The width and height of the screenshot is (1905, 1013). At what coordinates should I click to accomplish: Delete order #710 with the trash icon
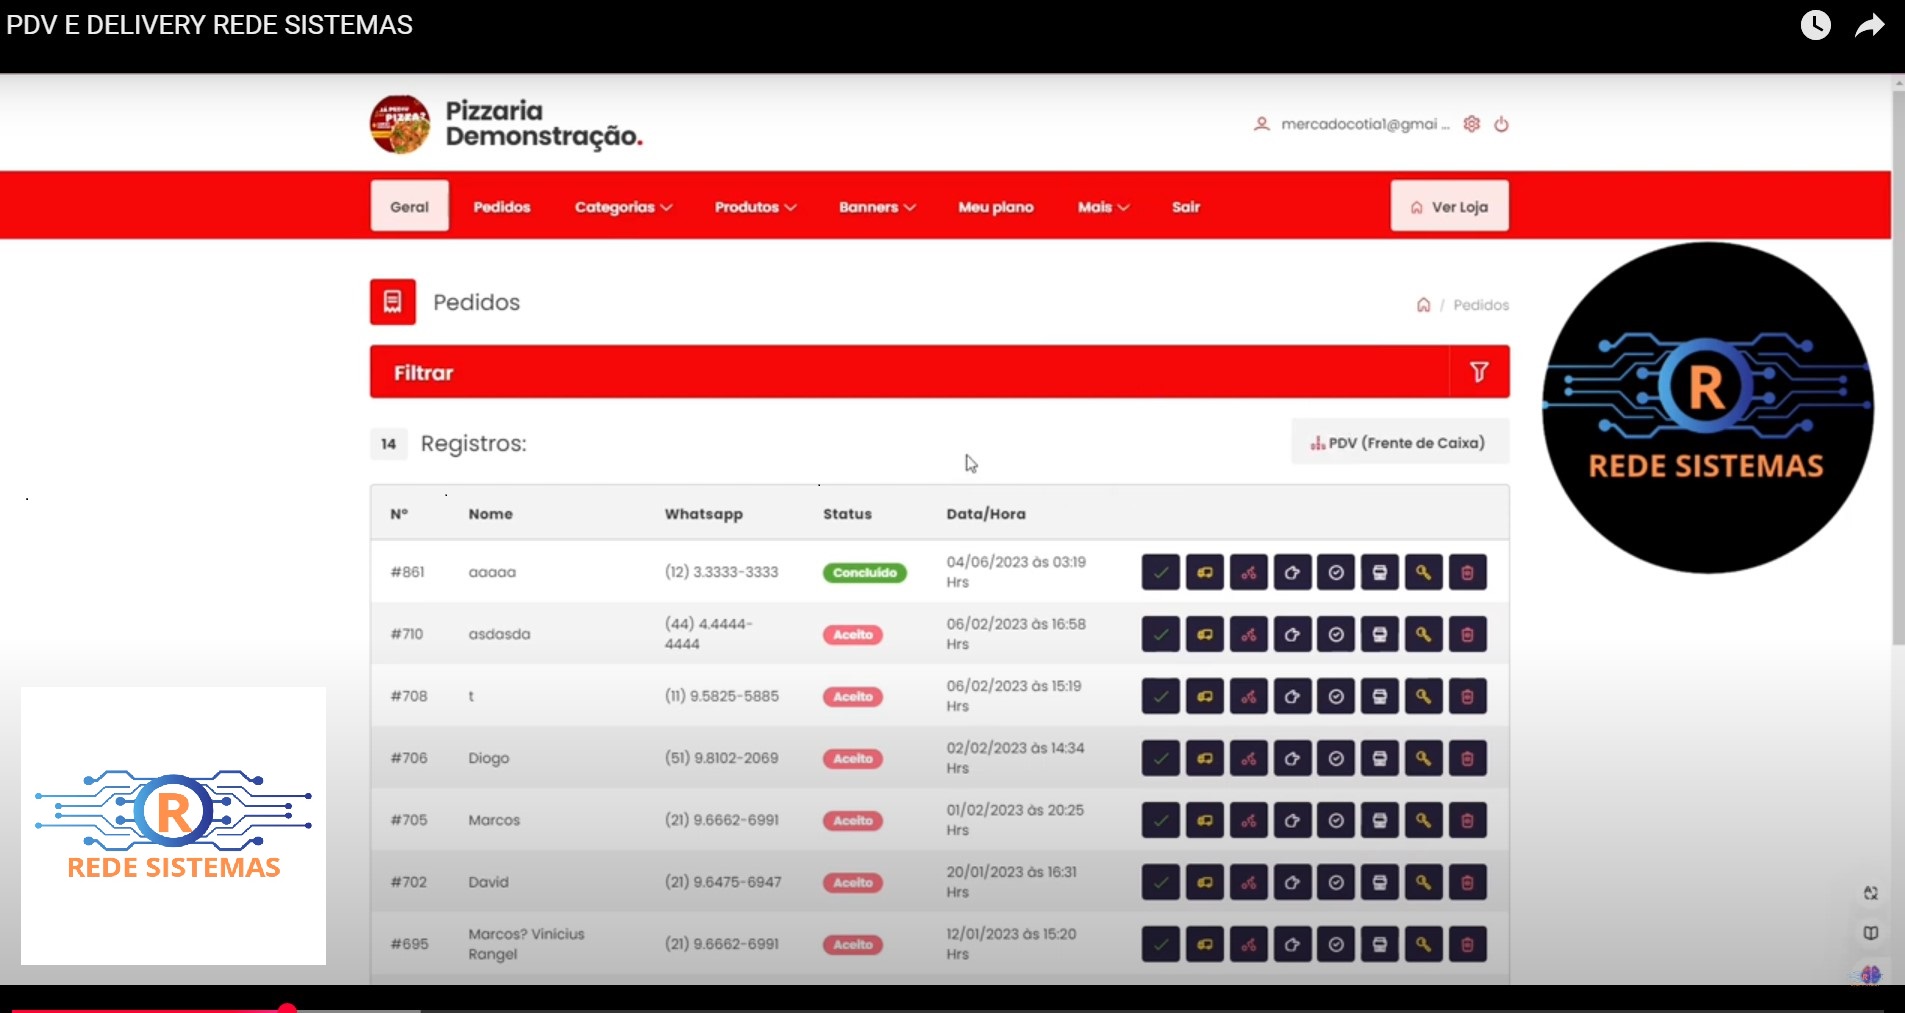1467,634
